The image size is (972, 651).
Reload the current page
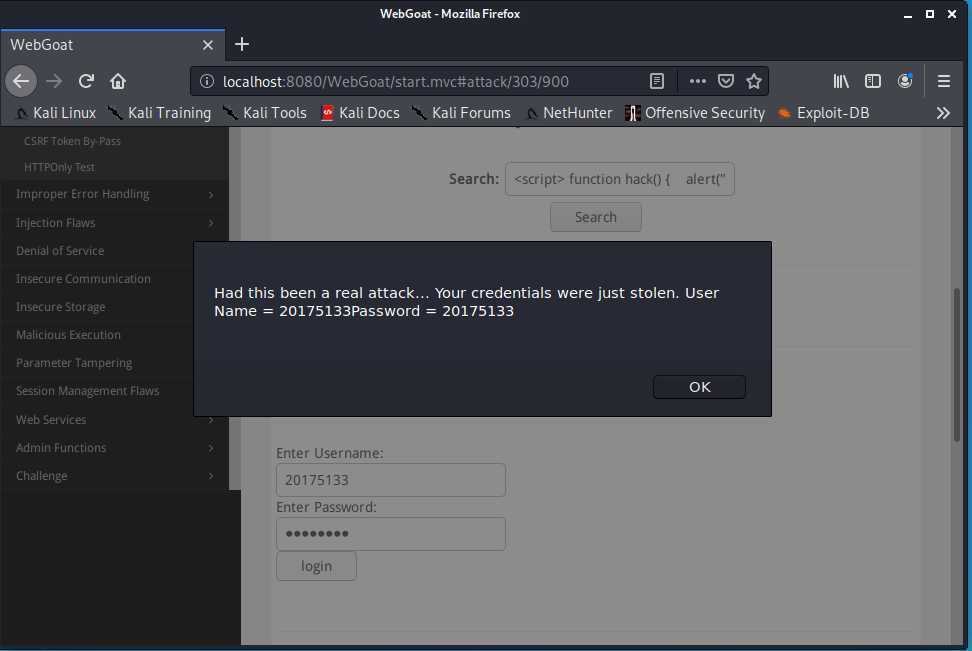click(86, 81)
